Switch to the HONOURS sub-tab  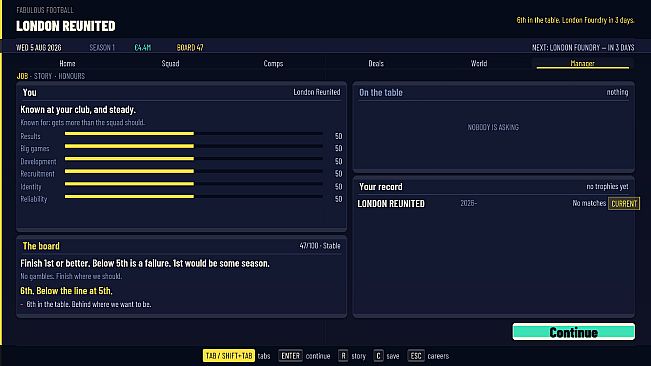(x=71, y=76)
